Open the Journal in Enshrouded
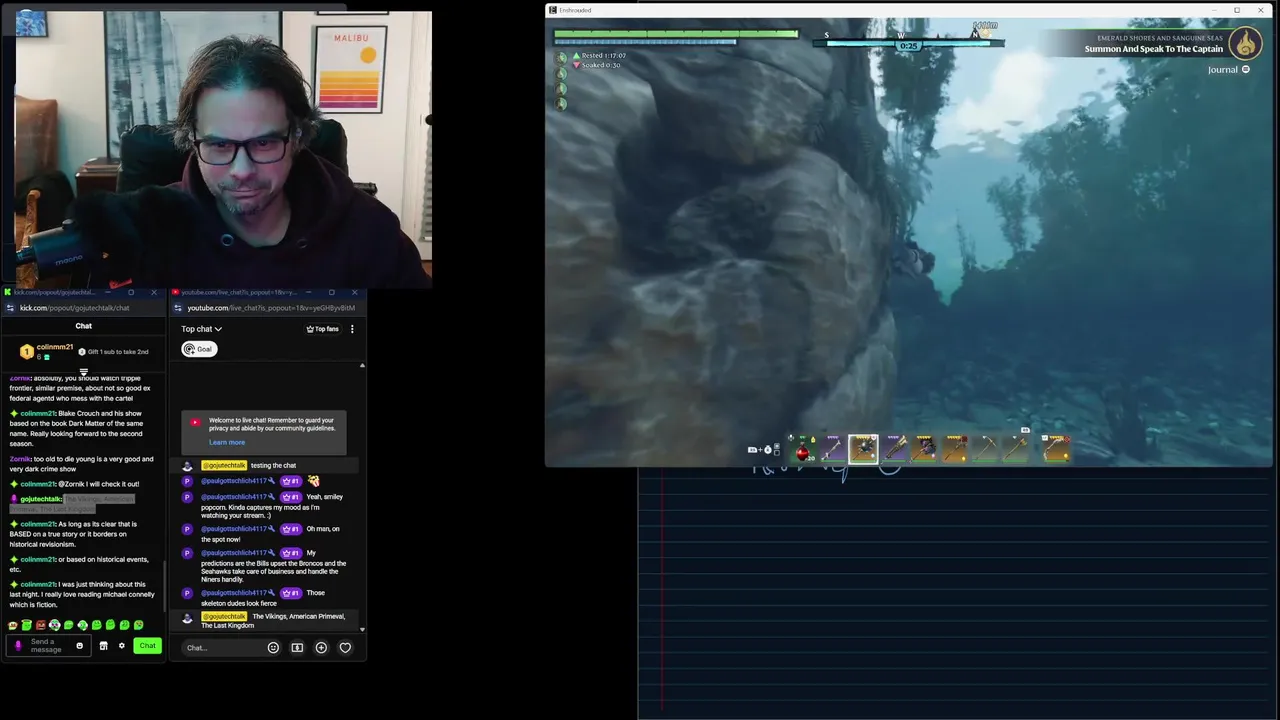Viewport: 1280px width, 720px height. coord(1228,70)
